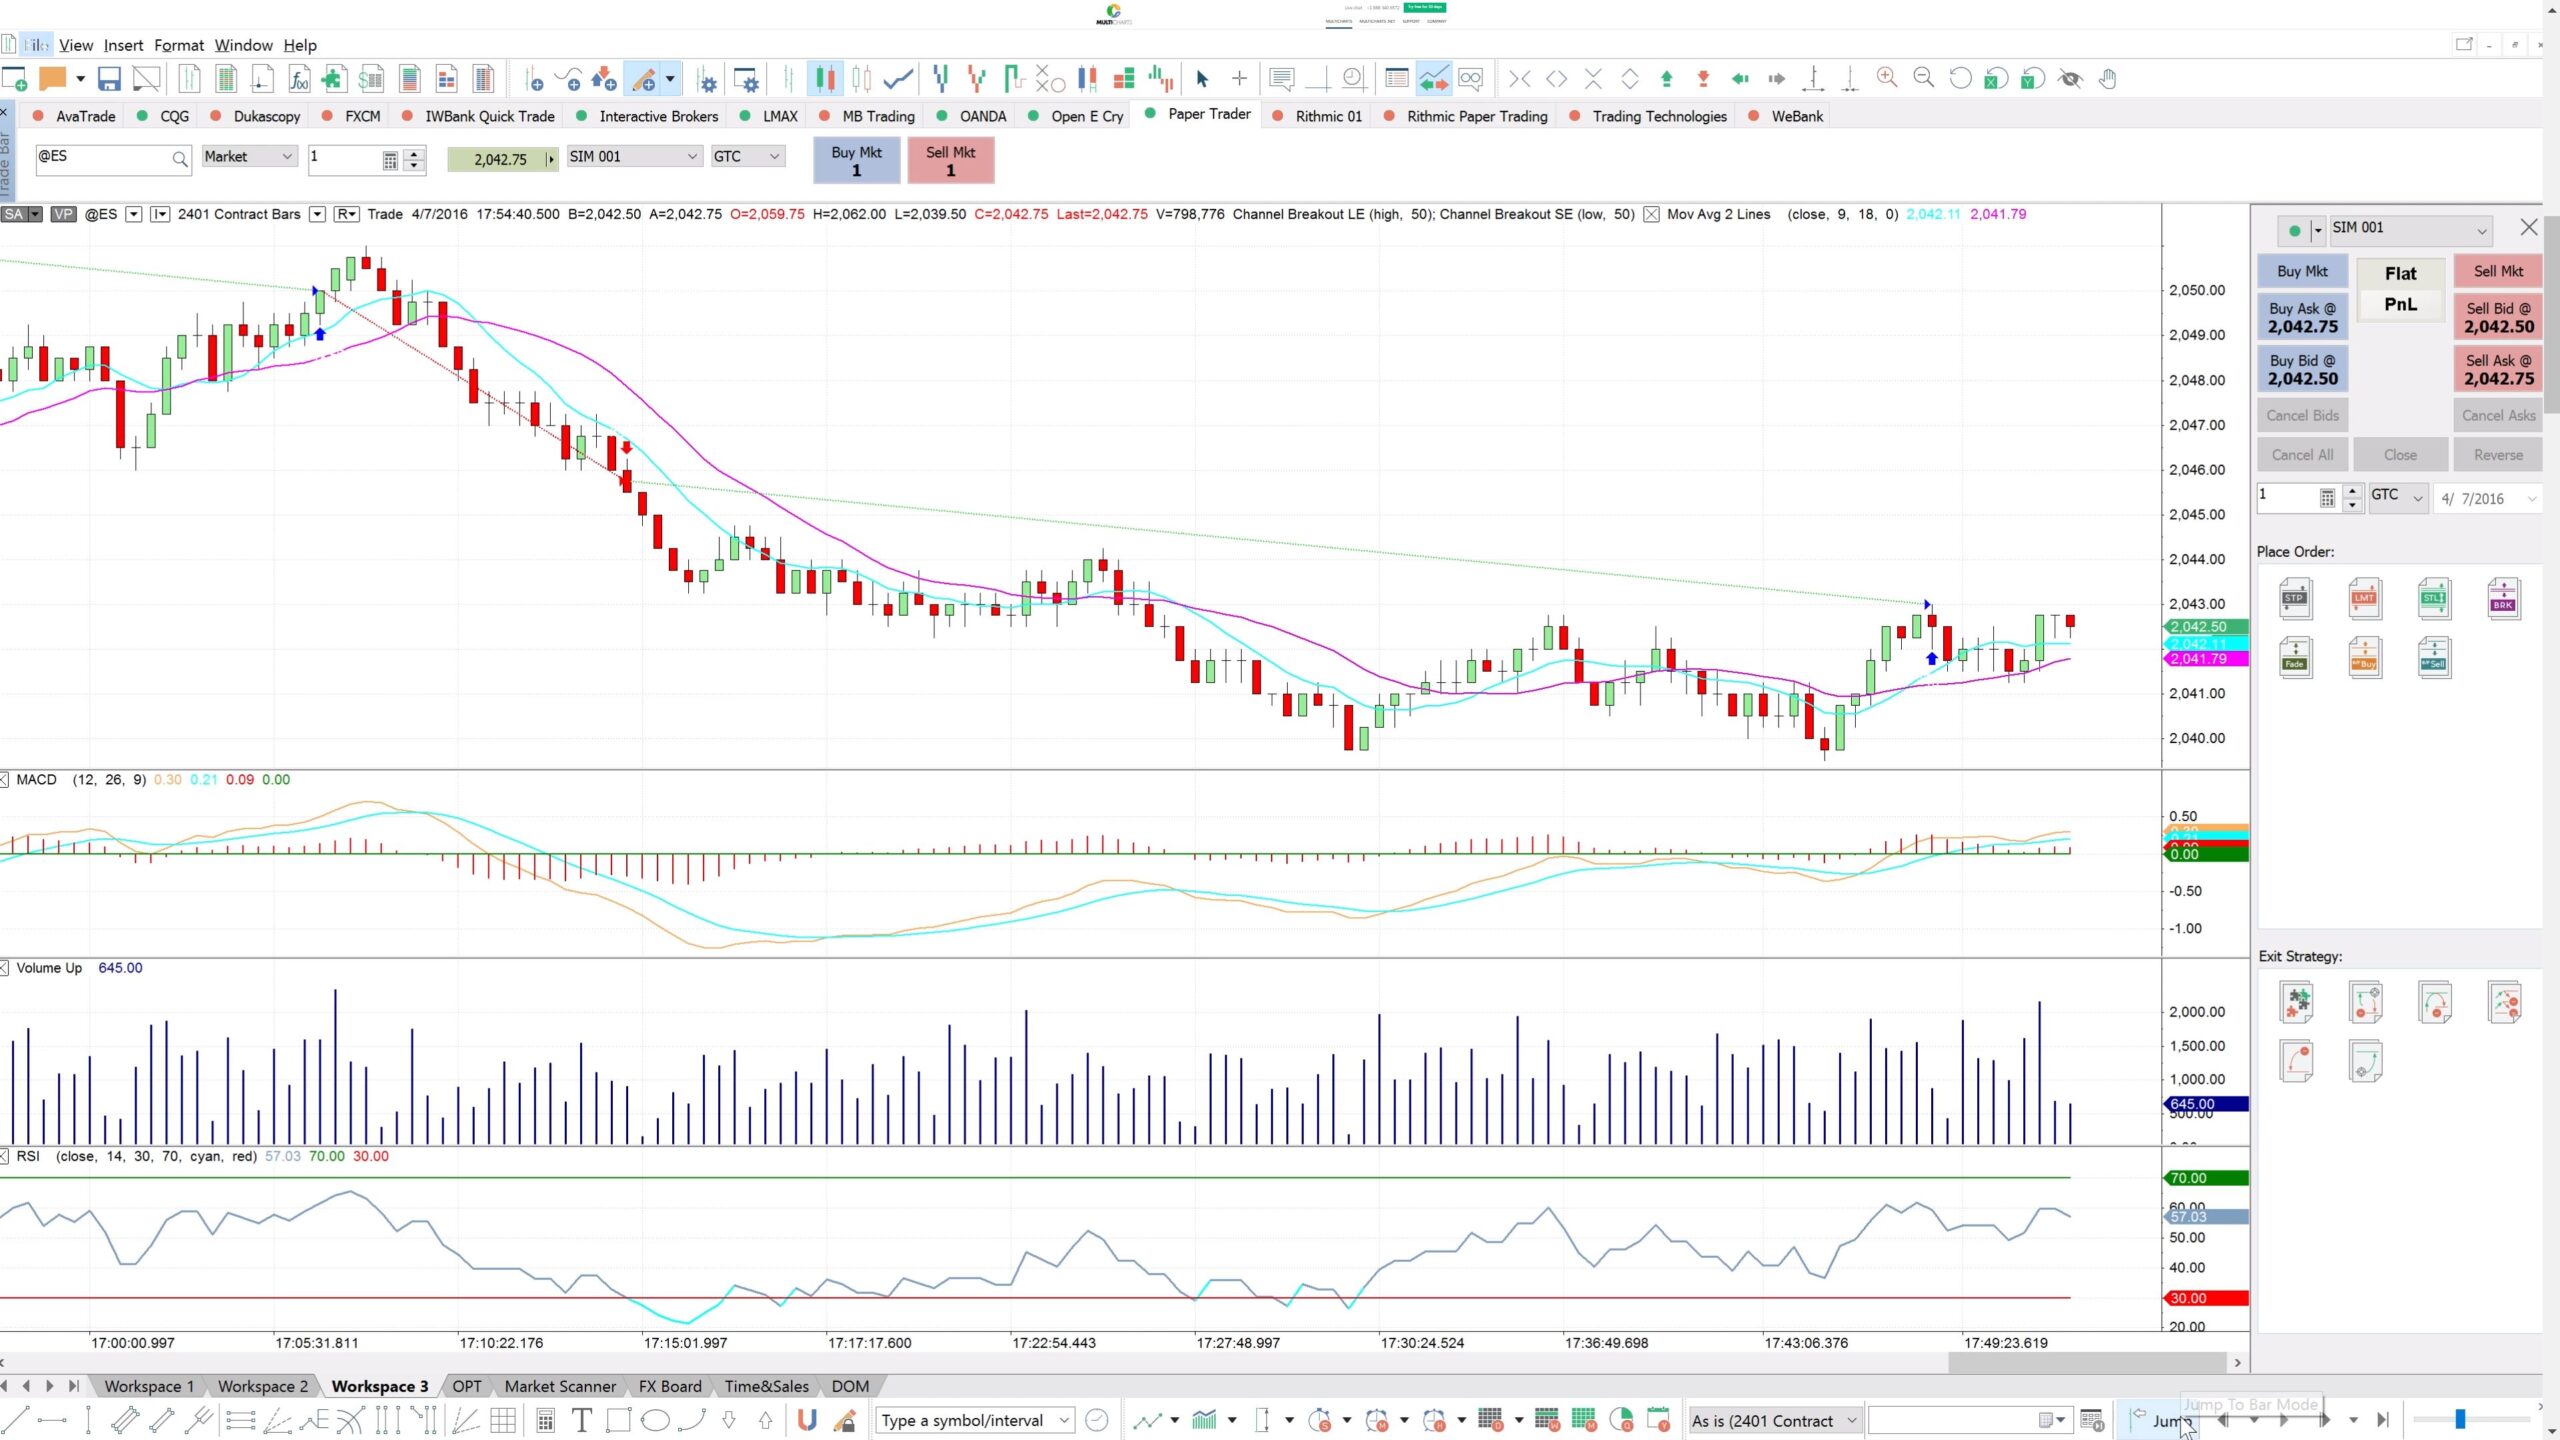Toggle the VP button on chart header
This screenshot has width=2560, height=1440.
point(62,213)
